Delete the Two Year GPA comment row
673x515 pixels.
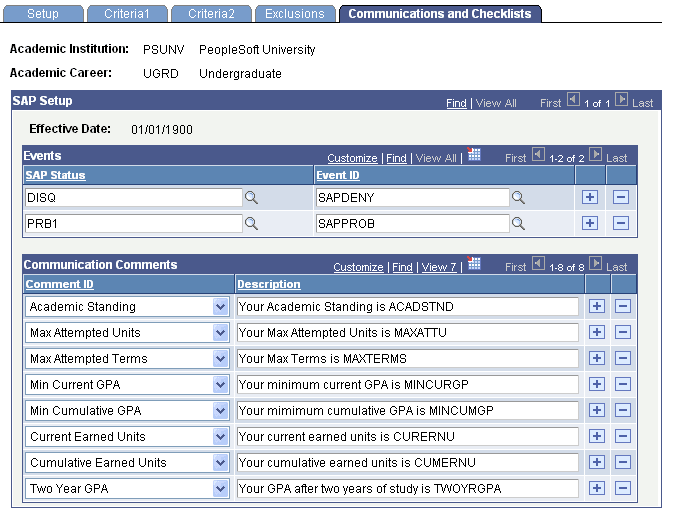(623, 488)
